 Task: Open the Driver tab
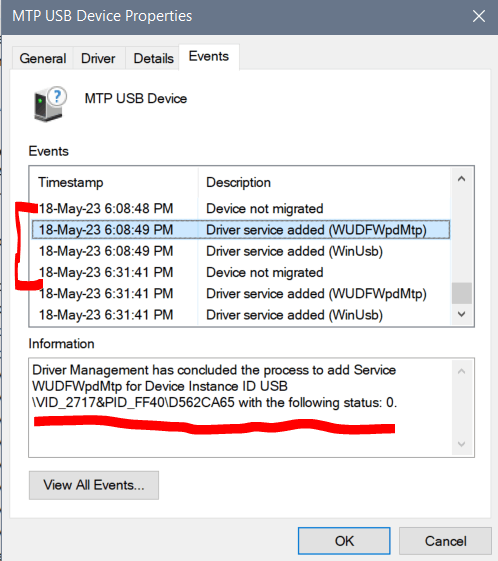point(98,58)
